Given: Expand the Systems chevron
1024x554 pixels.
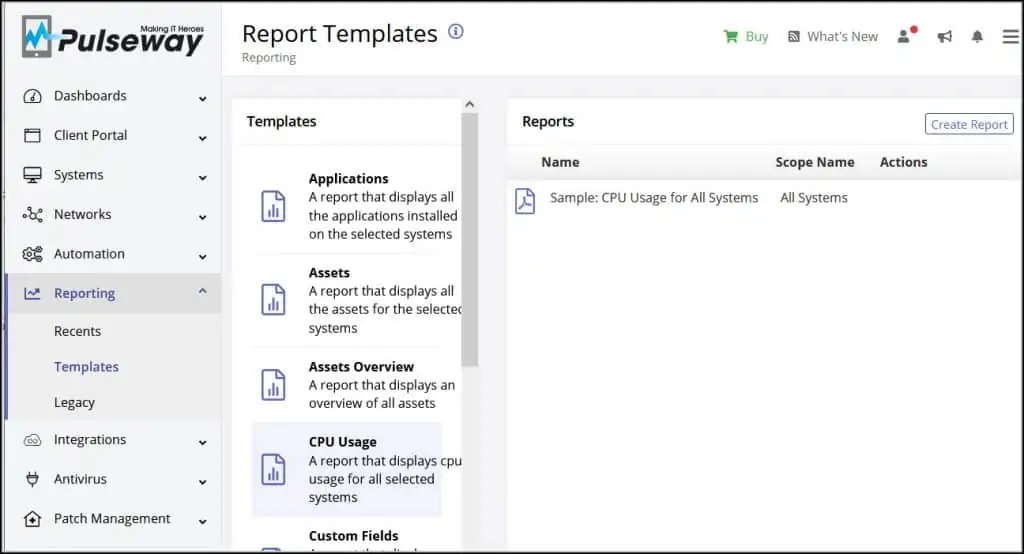Looking at the screenshot, I should pos(202,178).
